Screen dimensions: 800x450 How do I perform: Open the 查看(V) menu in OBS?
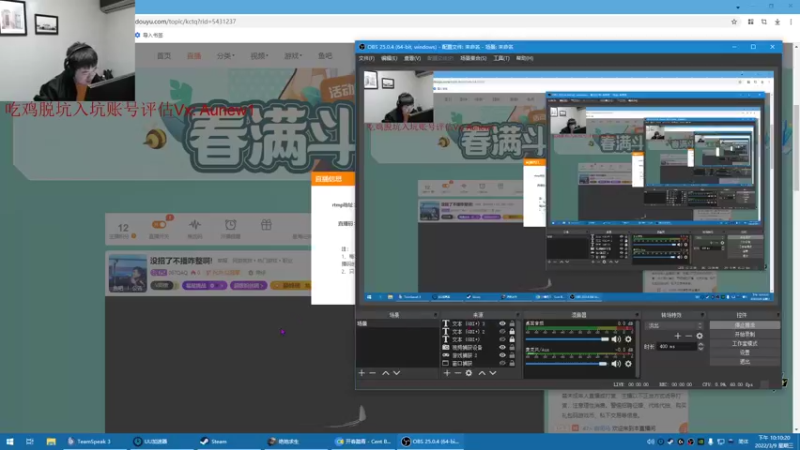click(x=412, y=59)
